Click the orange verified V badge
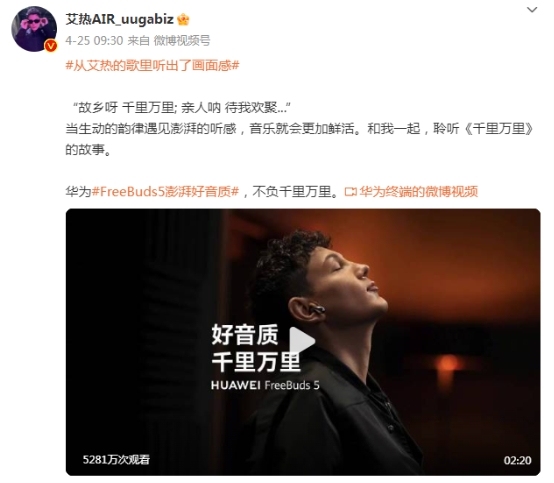This screenshot has height=483, width=554. [51, 46]
